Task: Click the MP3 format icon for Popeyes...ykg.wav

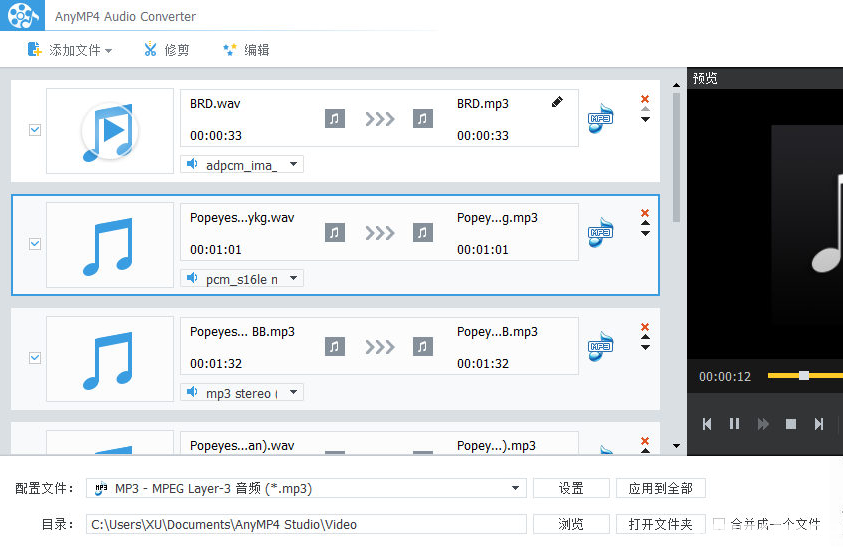Action: pos(601,232)
